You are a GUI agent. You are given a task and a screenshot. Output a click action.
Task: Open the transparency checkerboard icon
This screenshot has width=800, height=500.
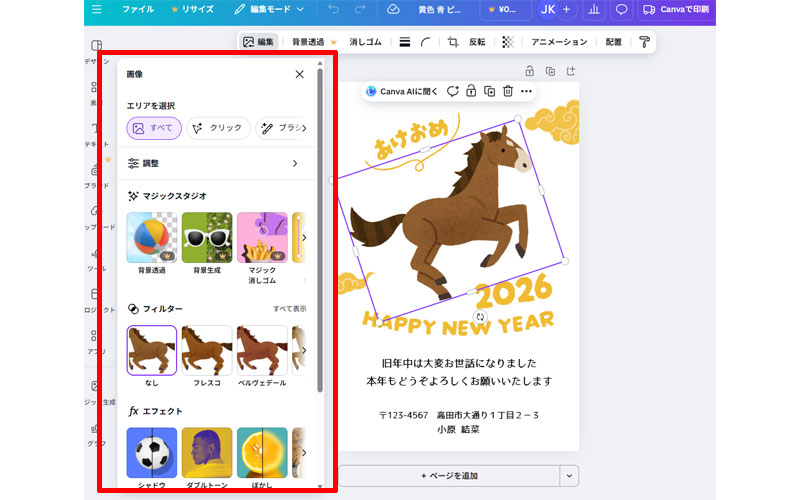pos(508,42)
